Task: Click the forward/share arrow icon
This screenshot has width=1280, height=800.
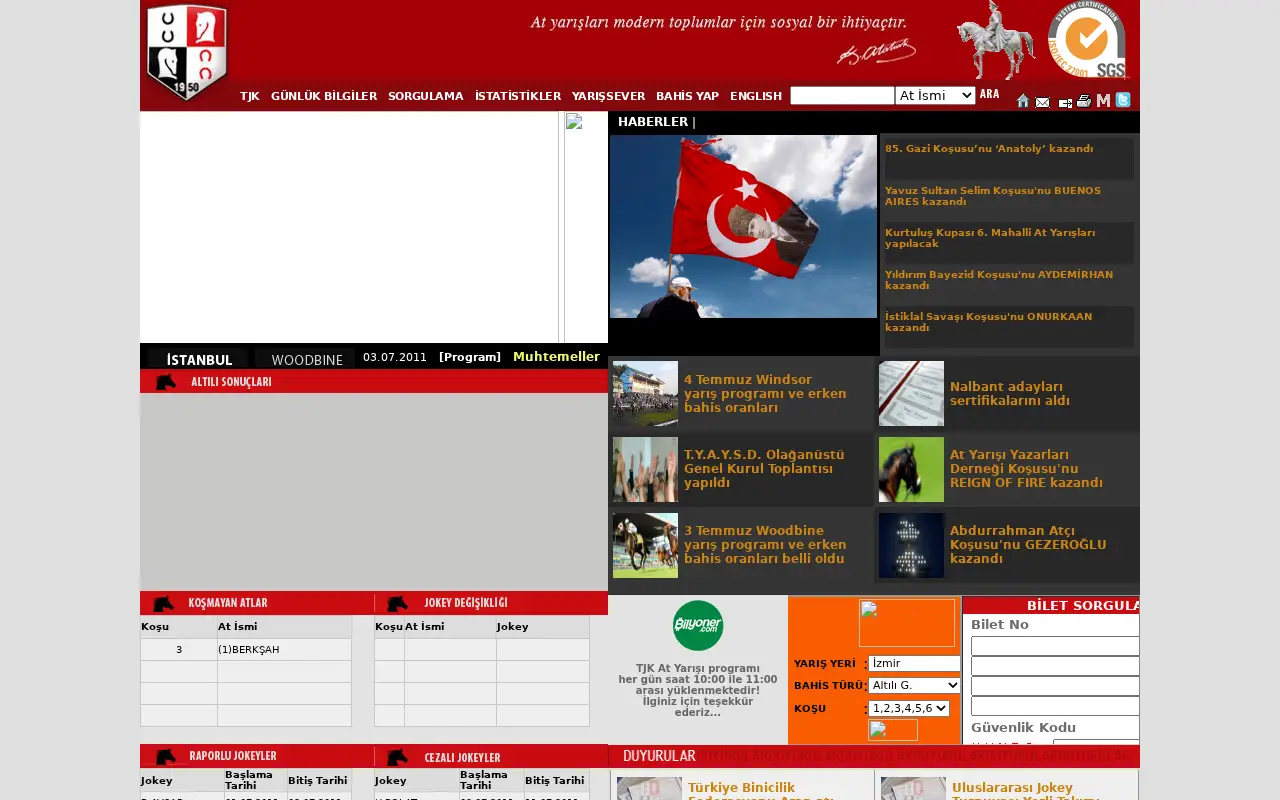Action: (1065, 102)
